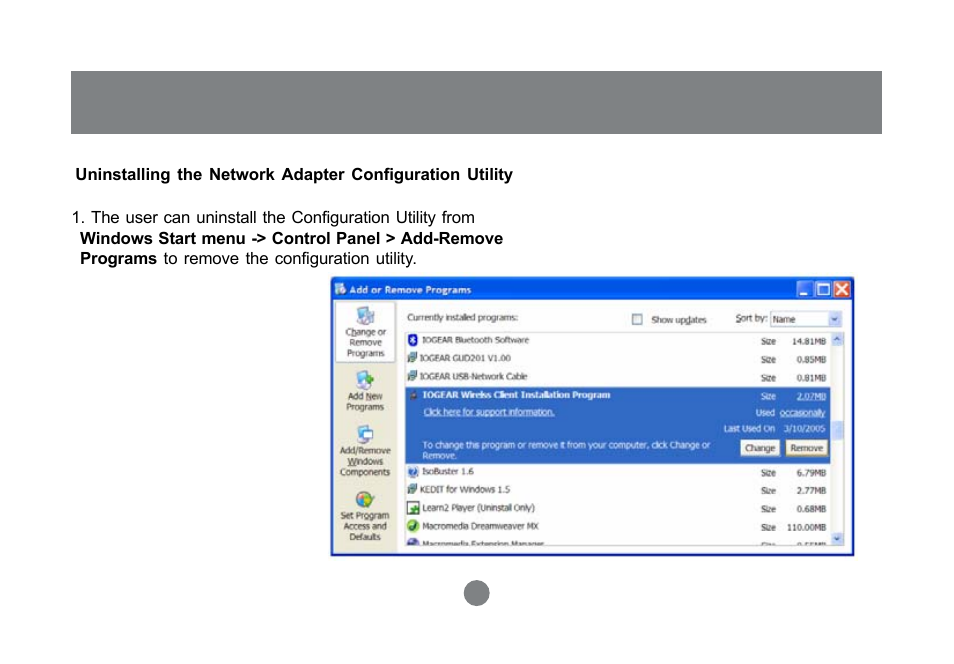The height and width of the screenshot is (664, 954).
Task: Minimize the Add or Remove Programs window
Action: pos(804,289)
